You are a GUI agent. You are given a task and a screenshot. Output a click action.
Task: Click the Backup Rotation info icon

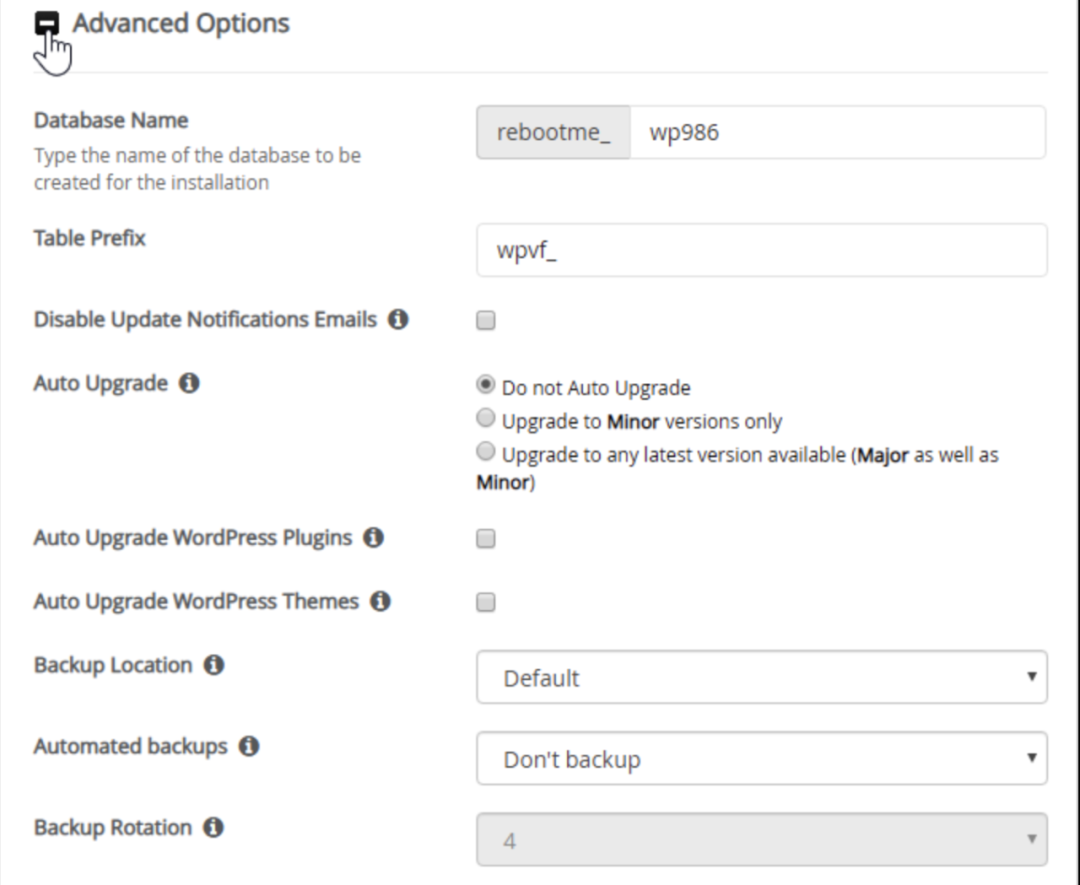[213, 828]
